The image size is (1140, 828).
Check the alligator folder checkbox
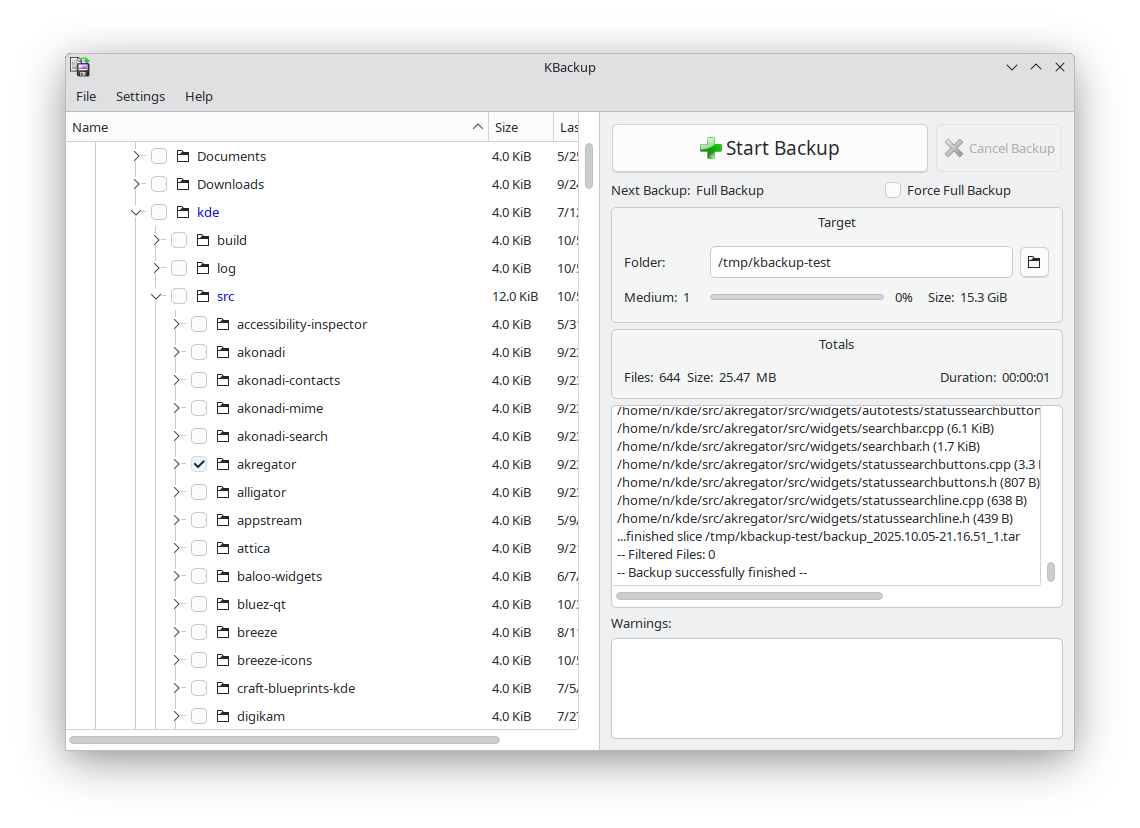tap(199, 492)
